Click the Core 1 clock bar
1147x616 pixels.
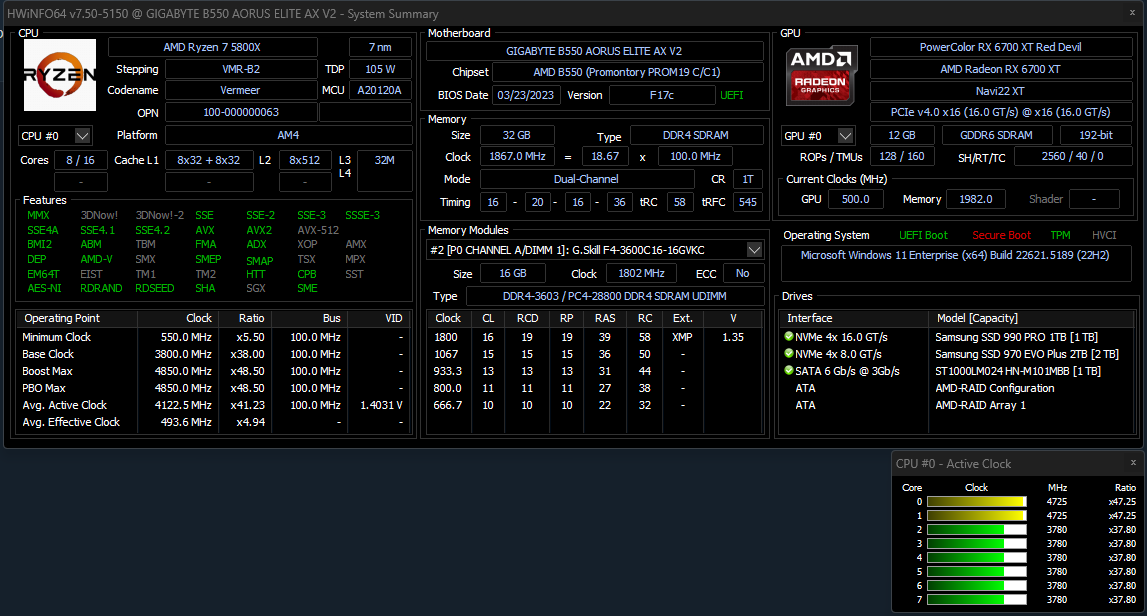click(x=977, y=516)
